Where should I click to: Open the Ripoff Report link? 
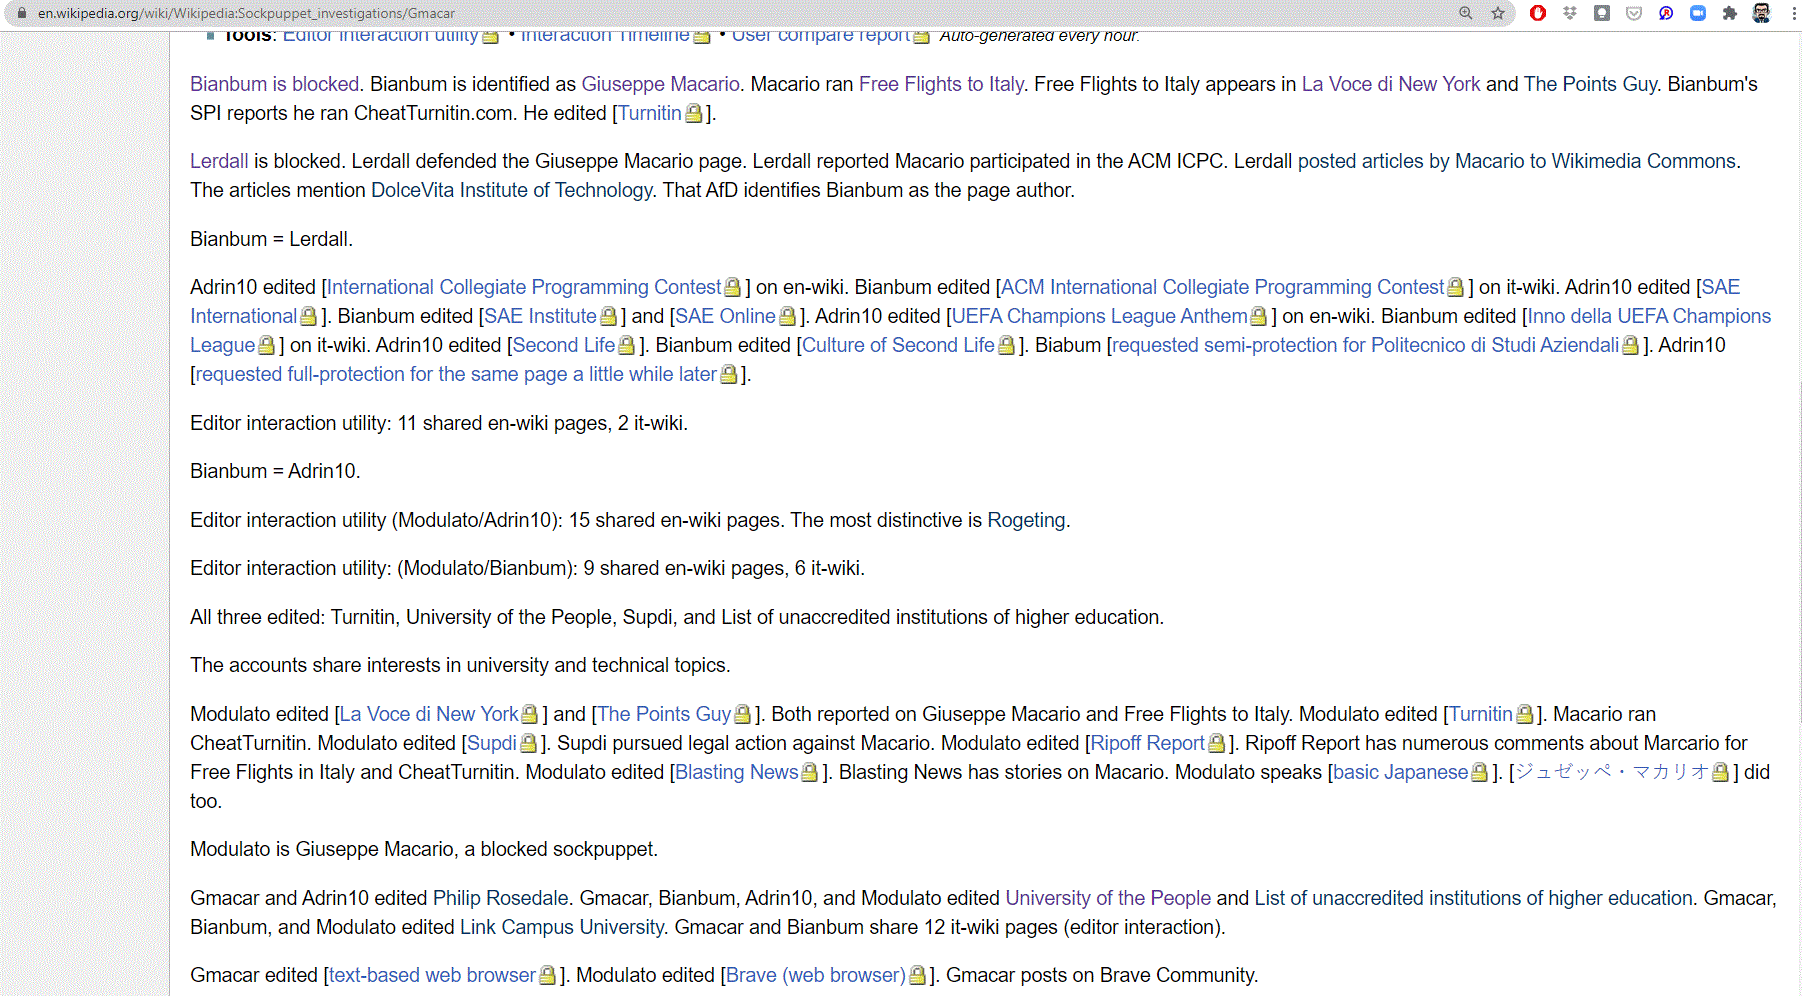pyautogui.click(x=1148, y=743)
